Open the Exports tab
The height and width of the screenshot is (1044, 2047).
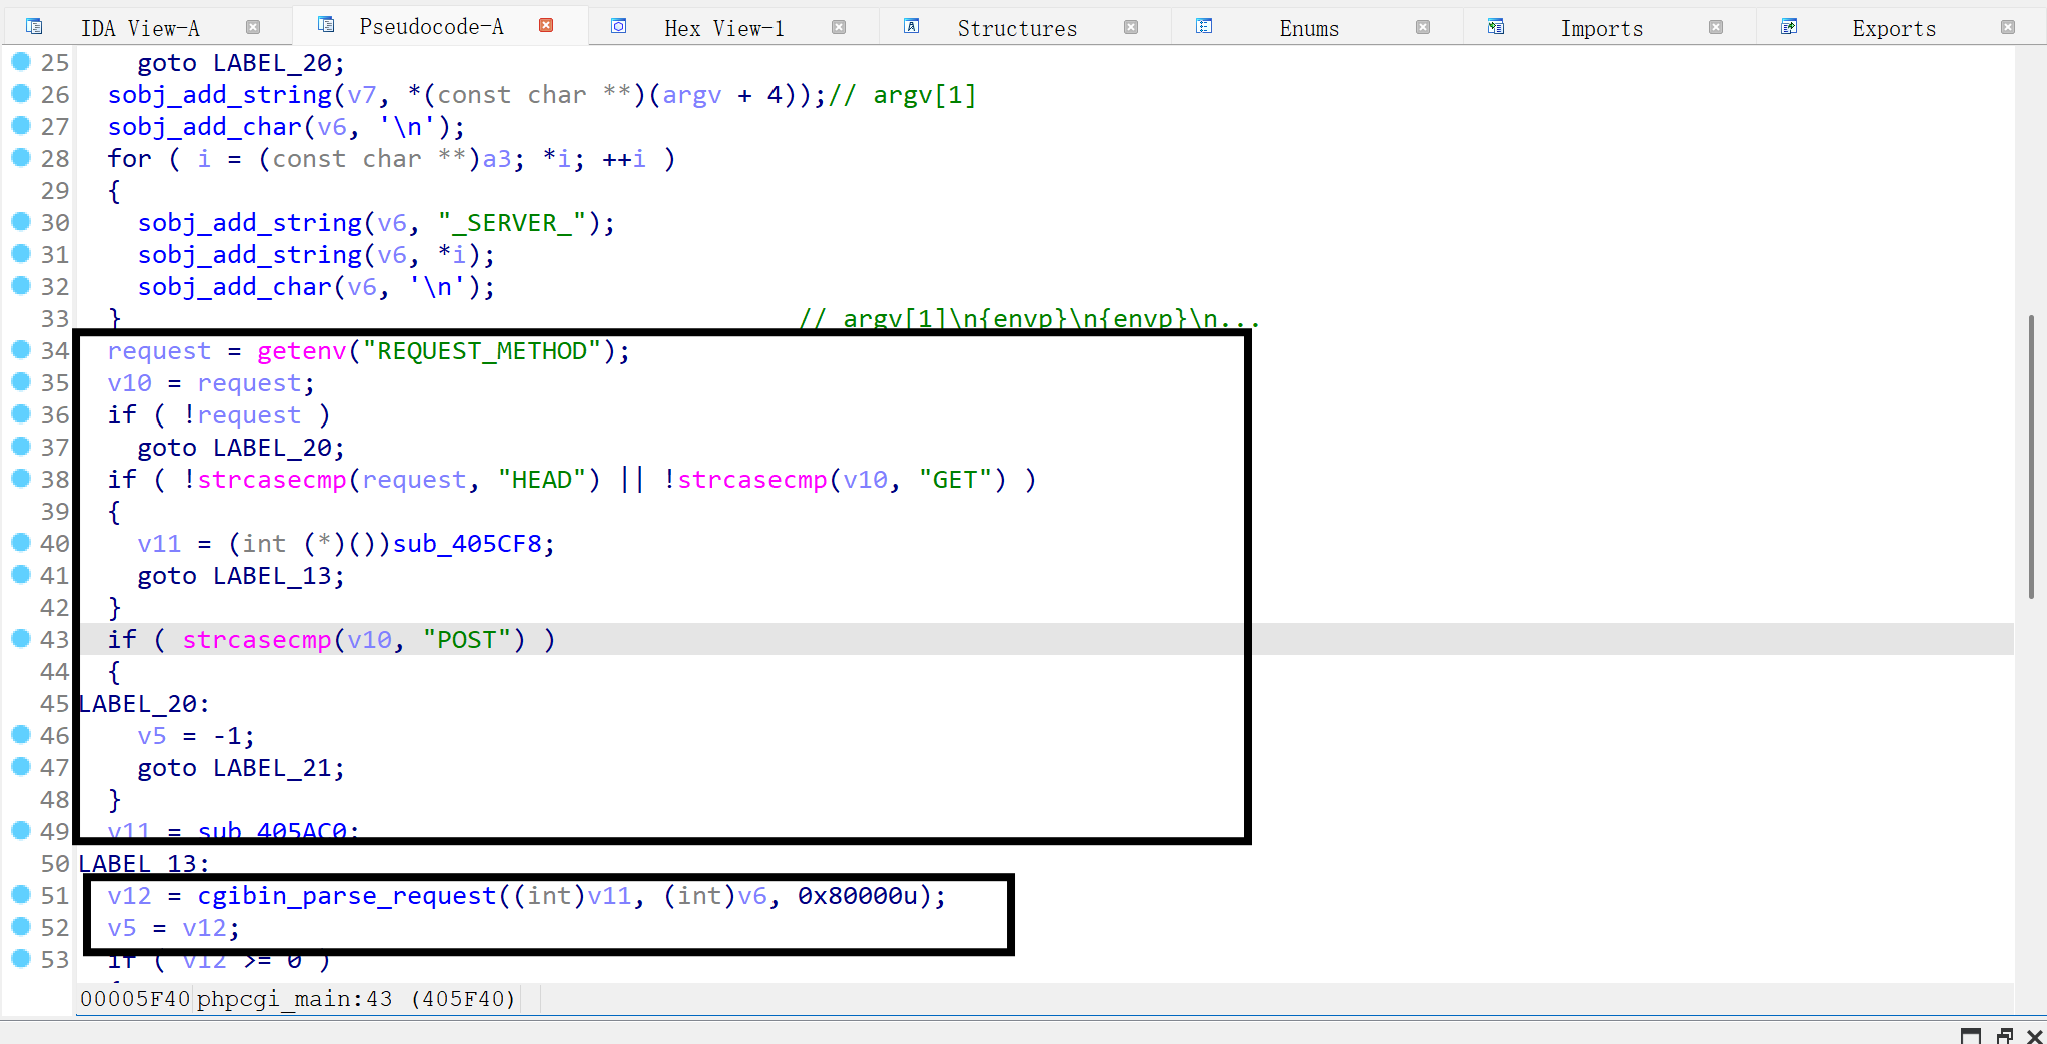pyautogui.click(x=1894, y=28)
